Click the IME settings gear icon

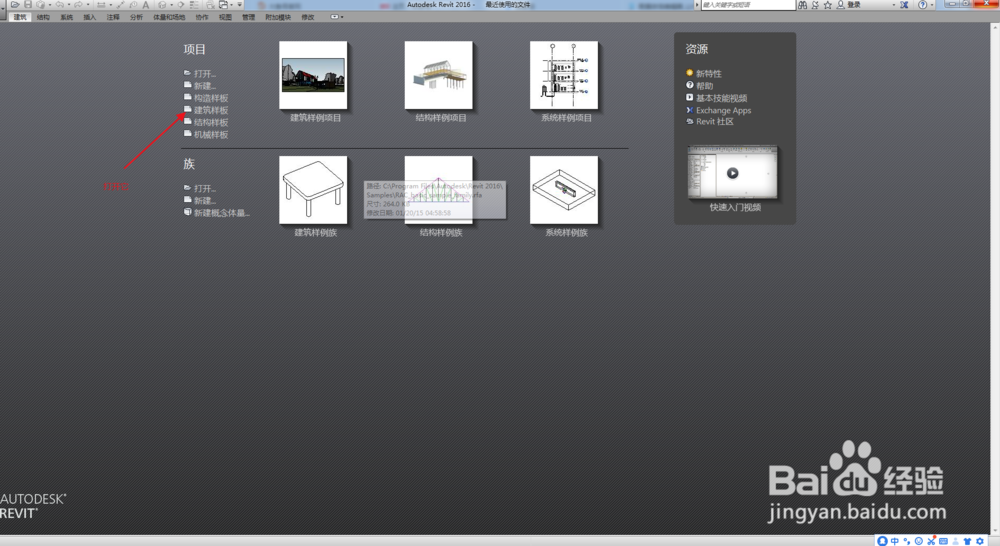(x=980, y=541)
